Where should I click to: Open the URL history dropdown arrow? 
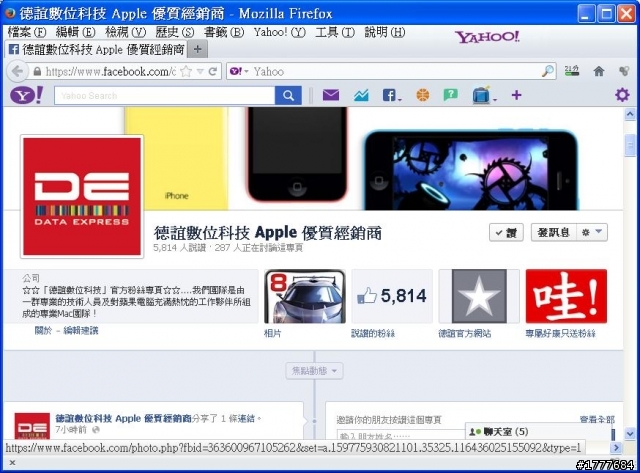(200, 72)
